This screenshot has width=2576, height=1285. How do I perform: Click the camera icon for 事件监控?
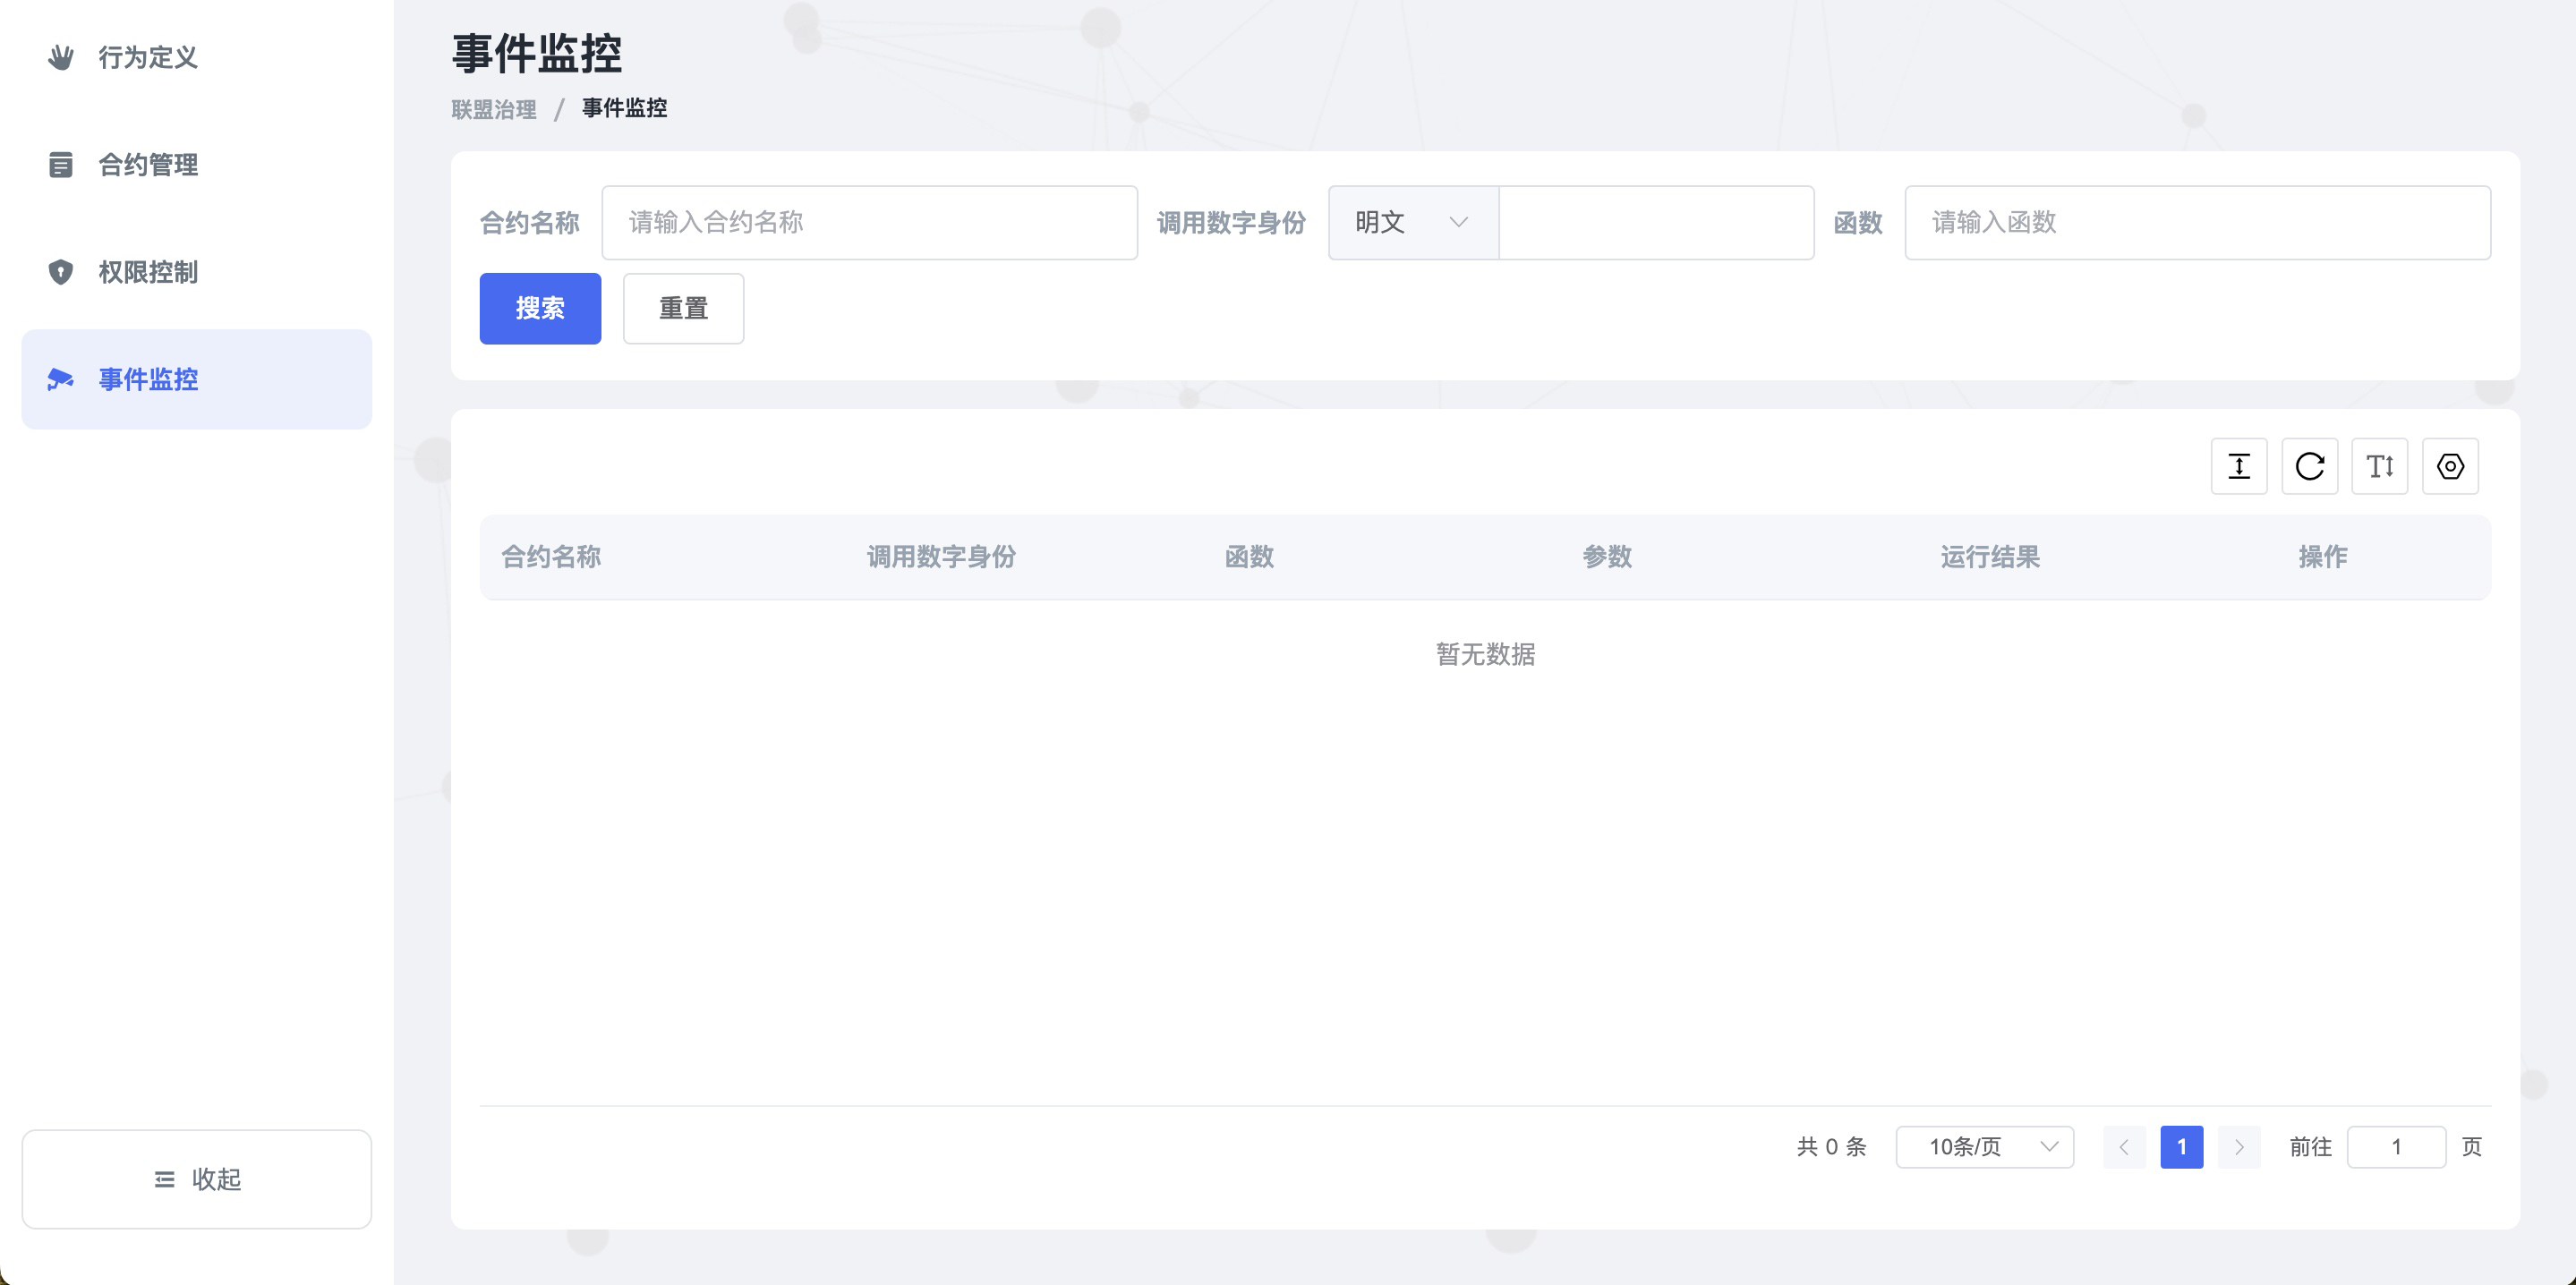tap(61, 379)
